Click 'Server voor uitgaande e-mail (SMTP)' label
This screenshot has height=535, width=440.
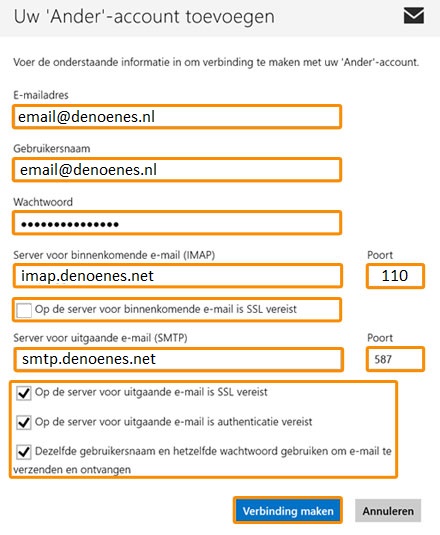pyautogui.click(x=100, y=338)
